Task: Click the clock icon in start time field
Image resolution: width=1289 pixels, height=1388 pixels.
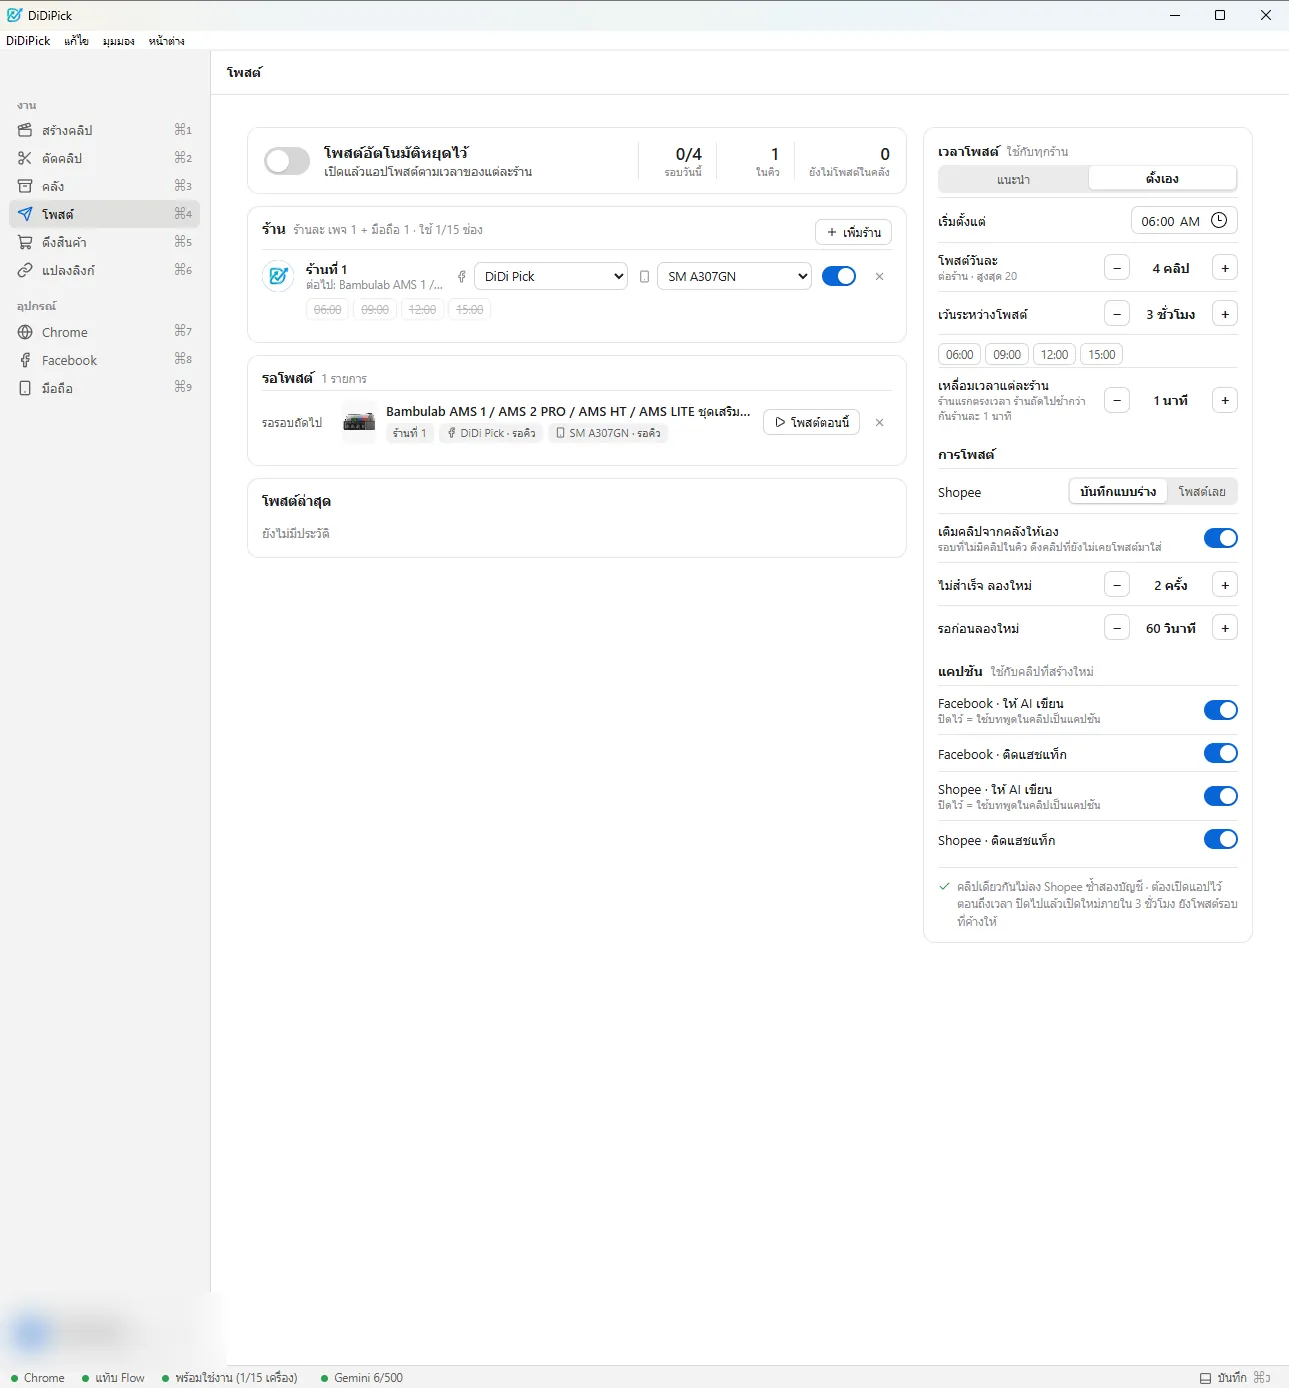Action: coord(1219,221)
